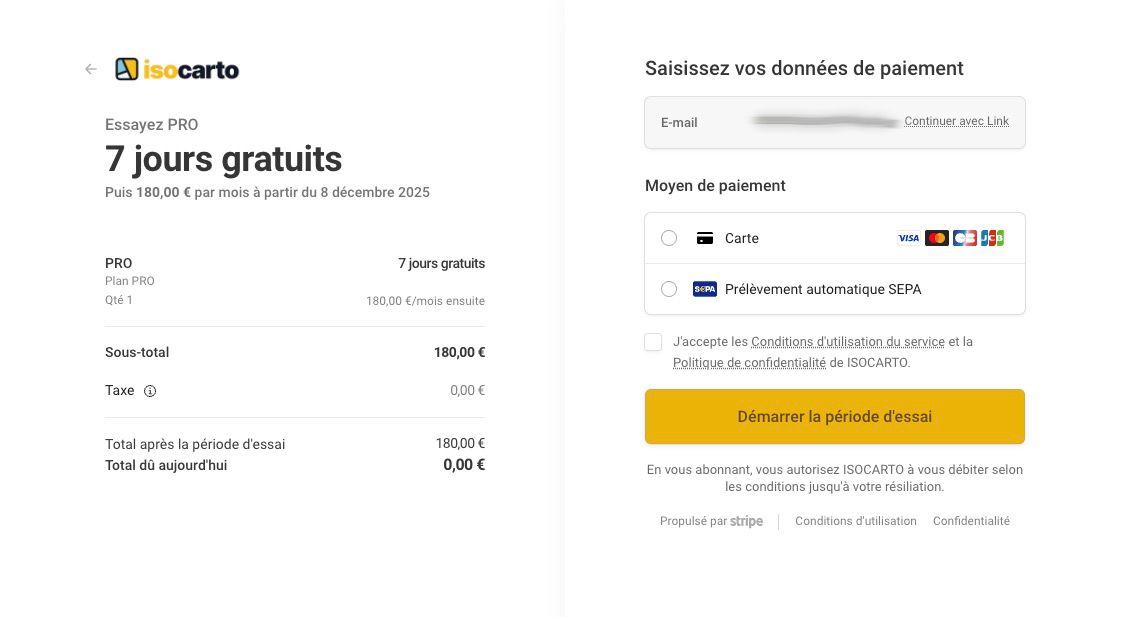Open the Politique de confidentialité link
Image resolution: width=1134 pixels, height=617 pixels.
pyautogui.click(x=750, y=362)
